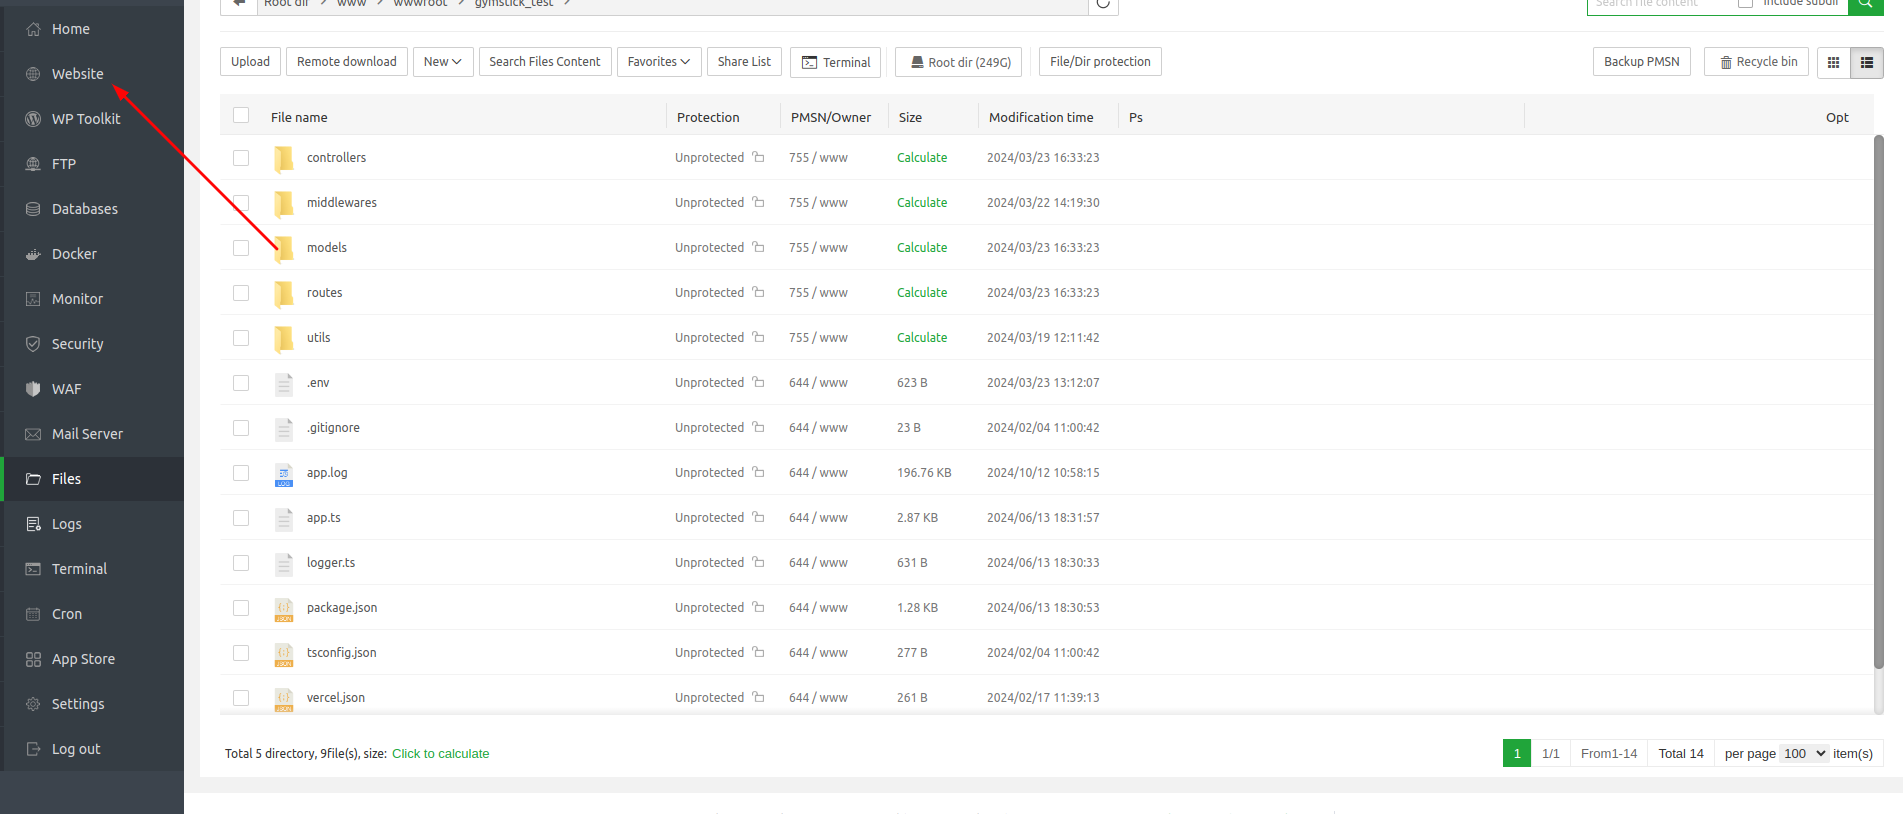Check the controllers folder checkbox
1903x814 pixels.
point(241,158)
